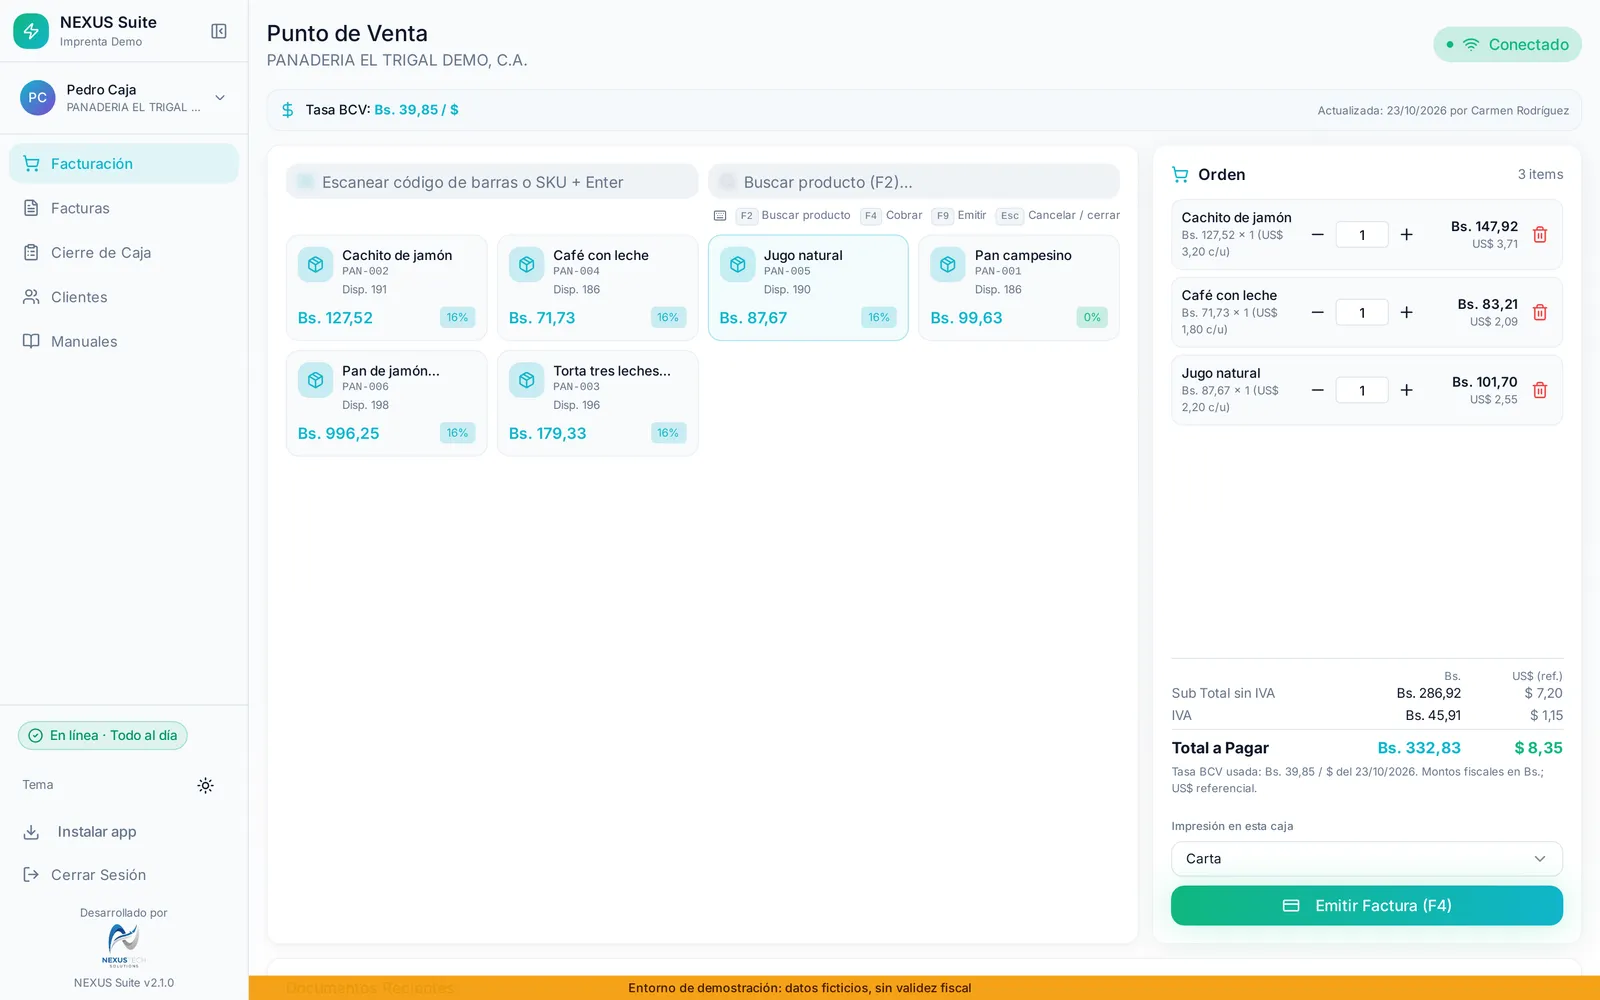Image resolution: width=1600 pixels, height=1000 pixels.
Task: Delete Cachito de jamón from order
Action: [1540, 234]
